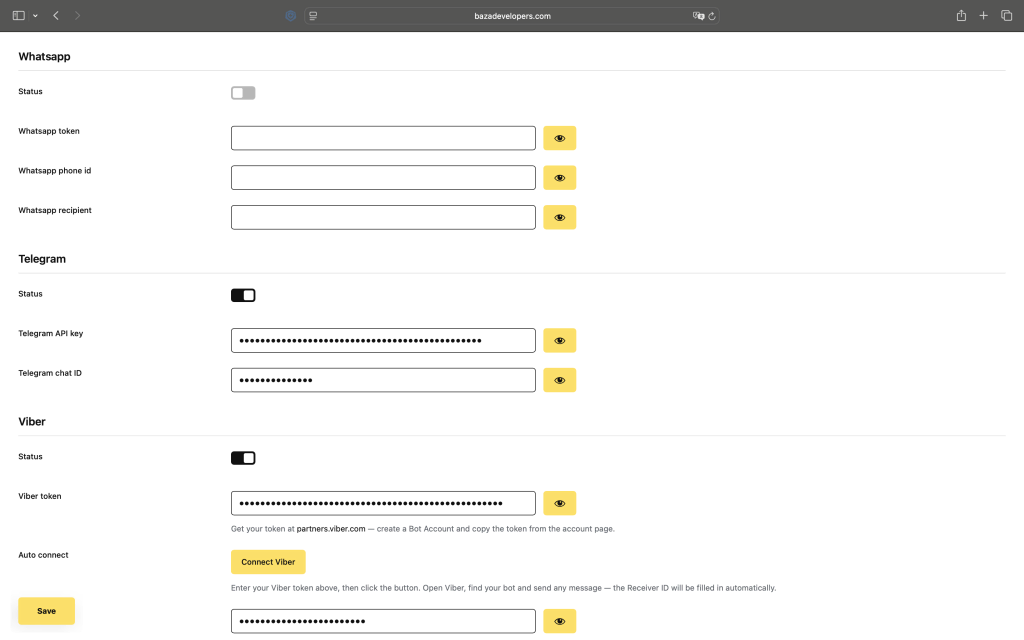1024x640 pixels.
Task: Unmask the Viber Receiver ID field
Action: point(560,621)
